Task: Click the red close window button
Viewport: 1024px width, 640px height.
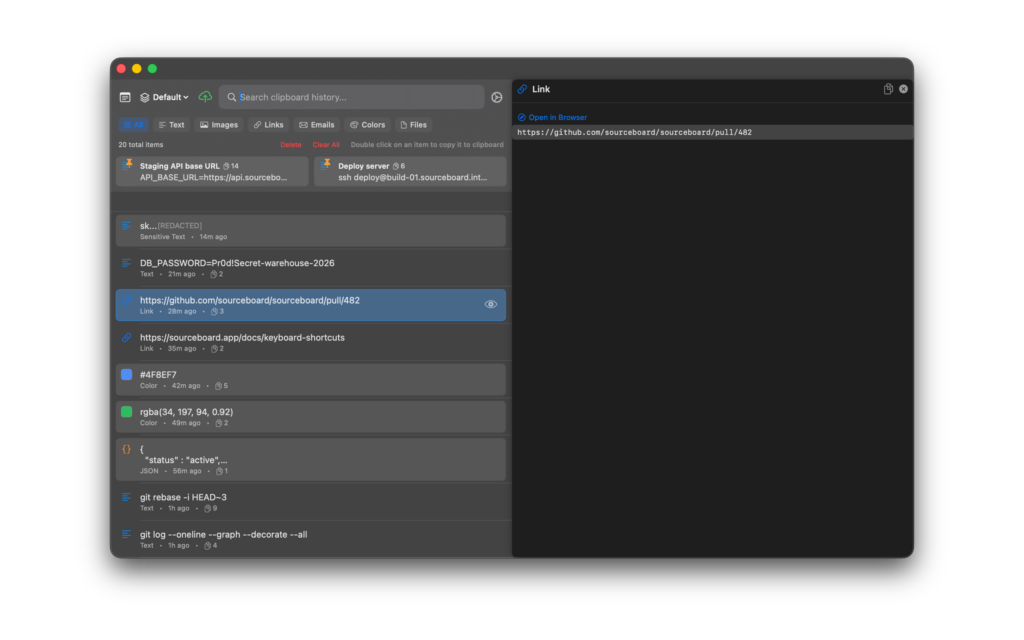Action: coord(121,69)
